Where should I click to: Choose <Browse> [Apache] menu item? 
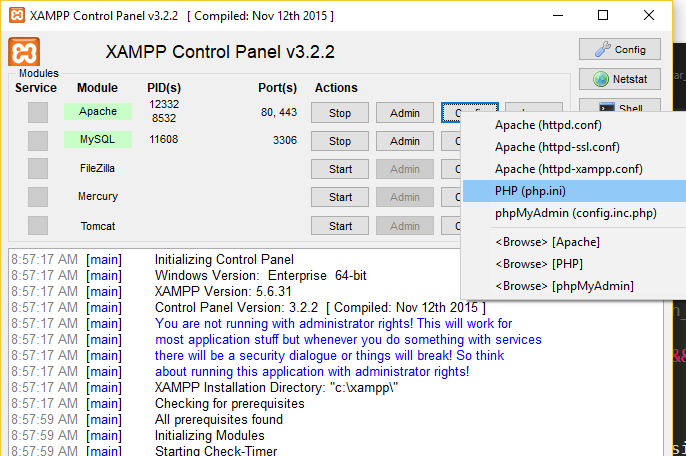coord(574,242)
